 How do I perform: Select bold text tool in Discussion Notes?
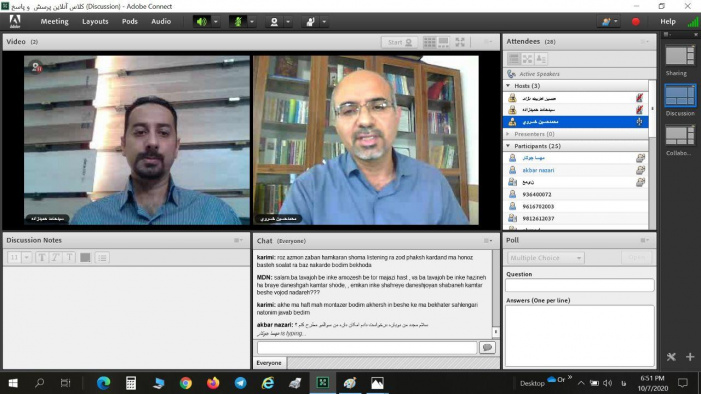42,258
